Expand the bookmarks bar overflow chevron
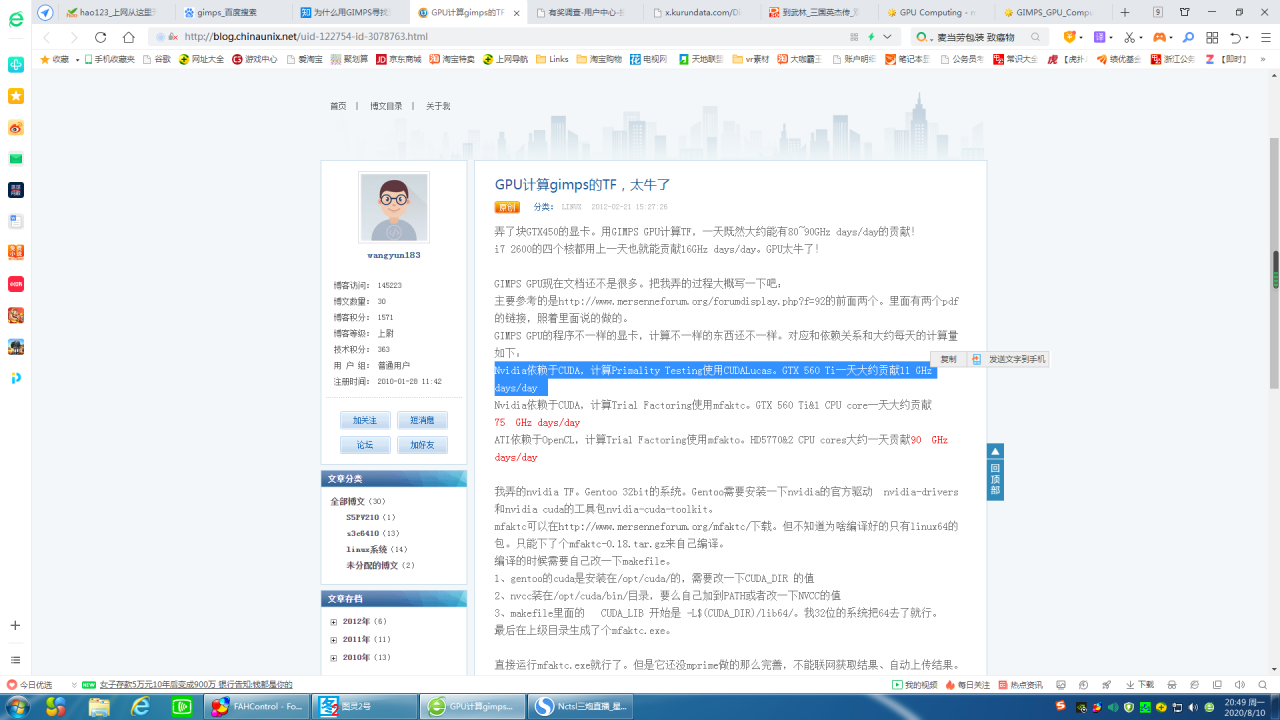Image resolution: width=1280 pixels, height=720 pixels. coord(1262,59)
